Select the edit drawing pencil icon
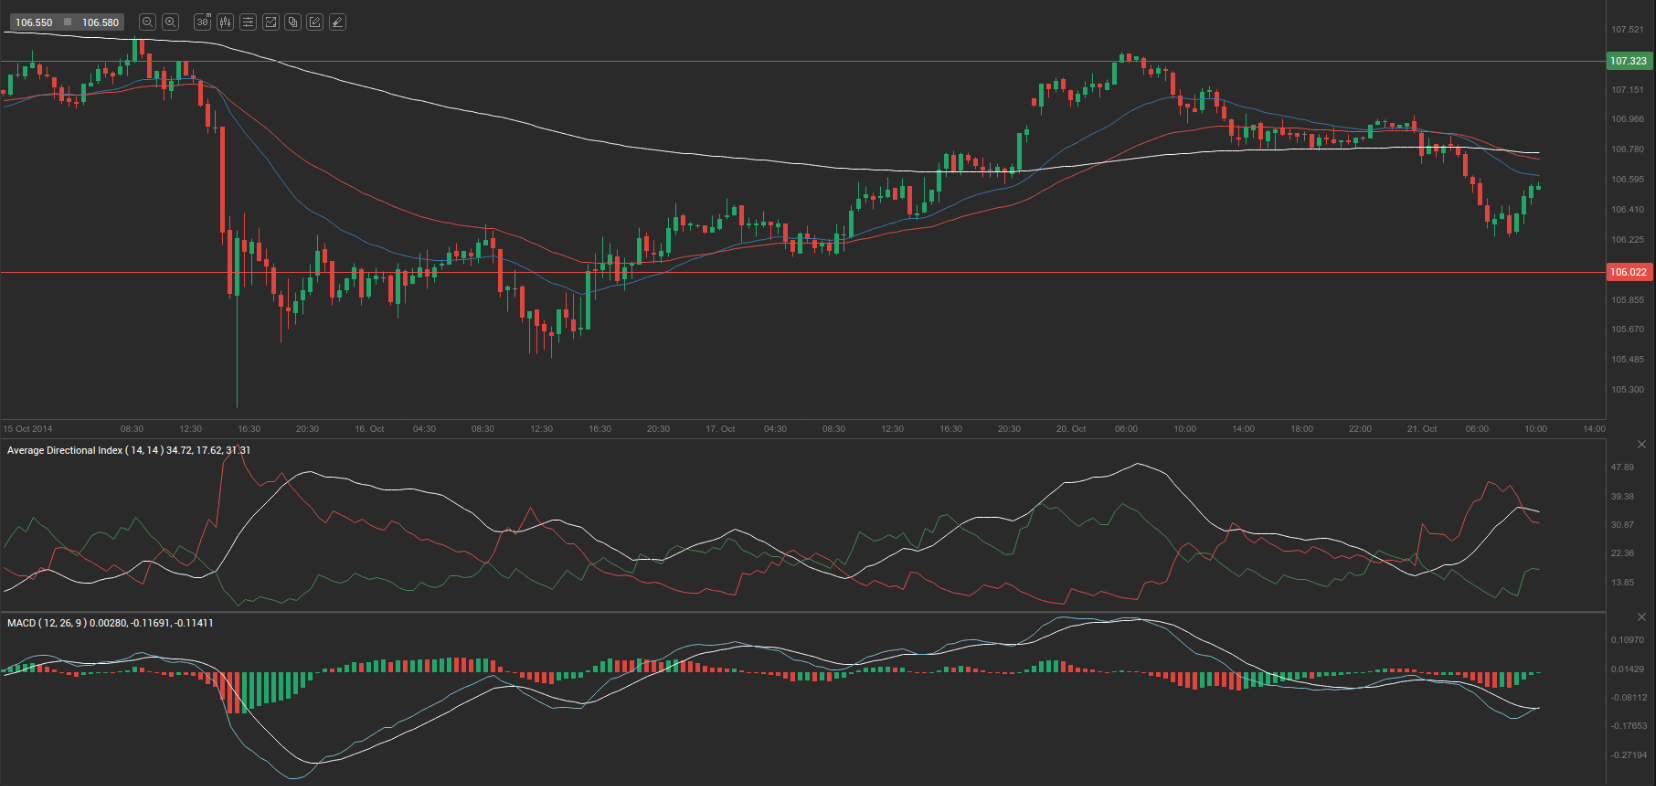1656x786 pixels. coord(315,22)
